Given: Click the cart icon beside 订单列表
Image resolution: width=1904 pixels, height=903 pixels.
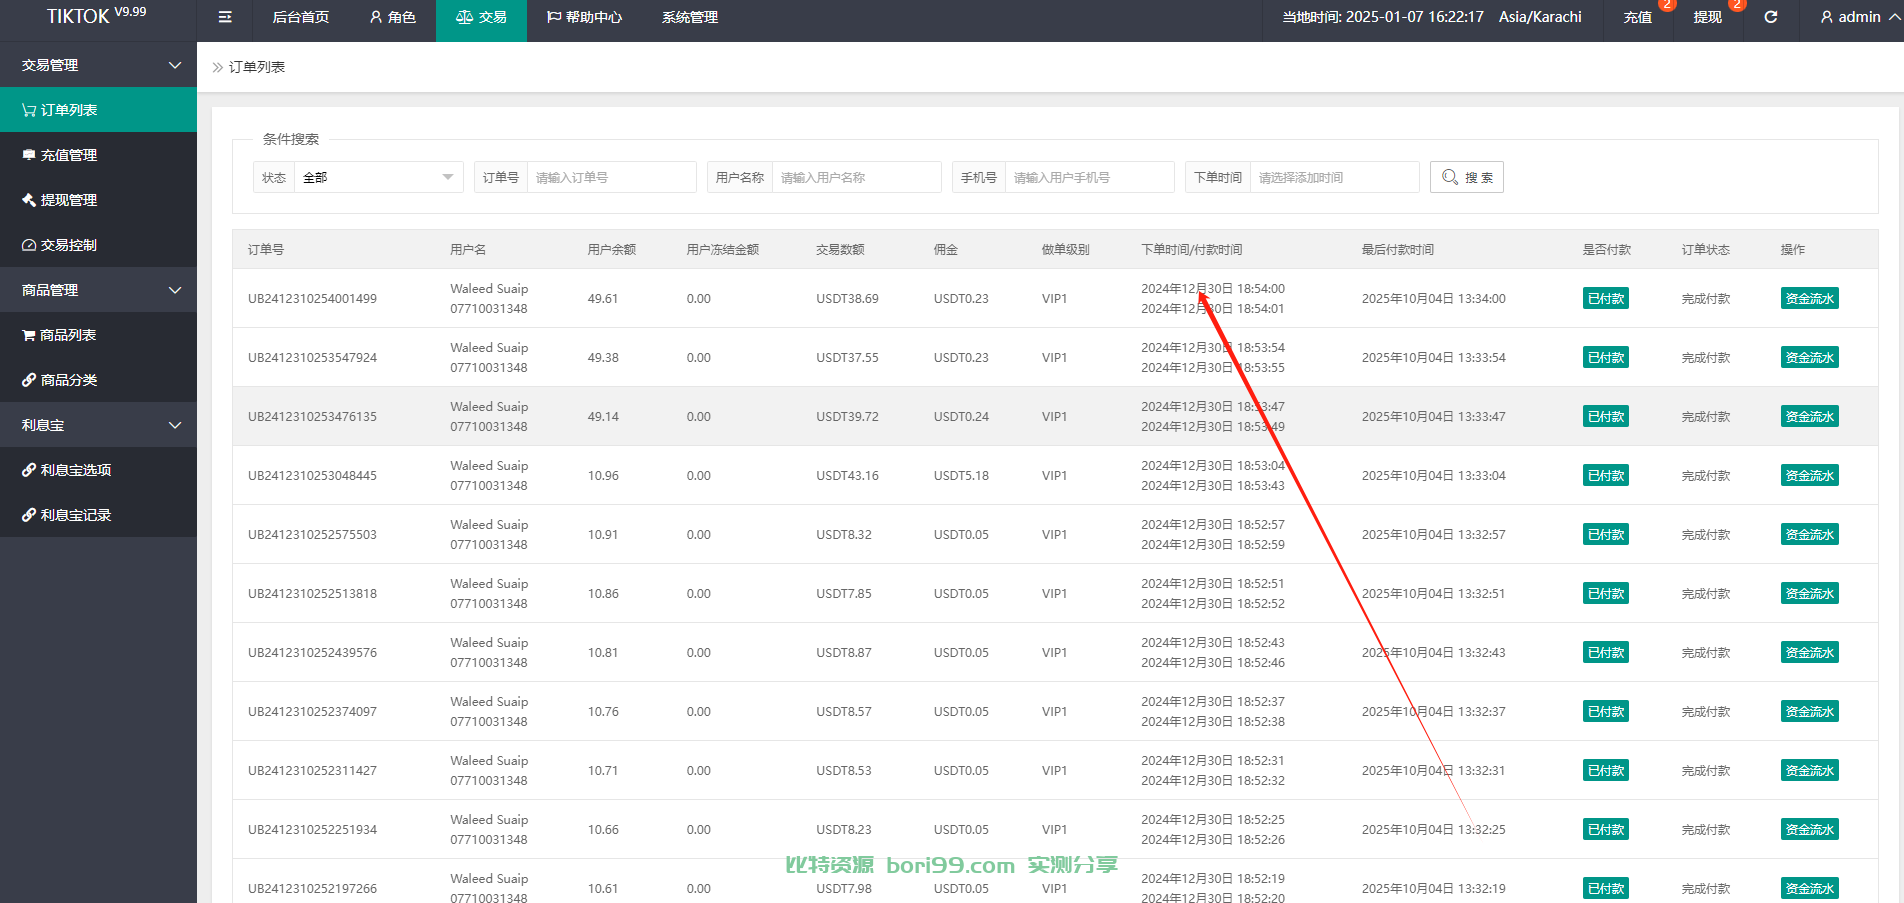Looking at the screenshot, I should [x=29, y=110].
